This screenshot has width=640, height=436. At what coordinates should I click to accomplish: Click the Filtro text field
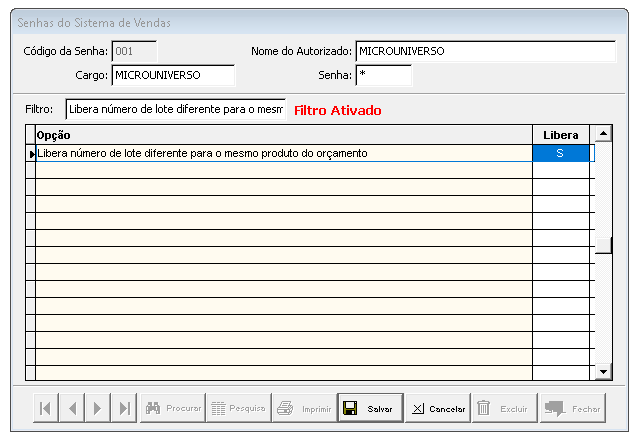click(175, 108)
